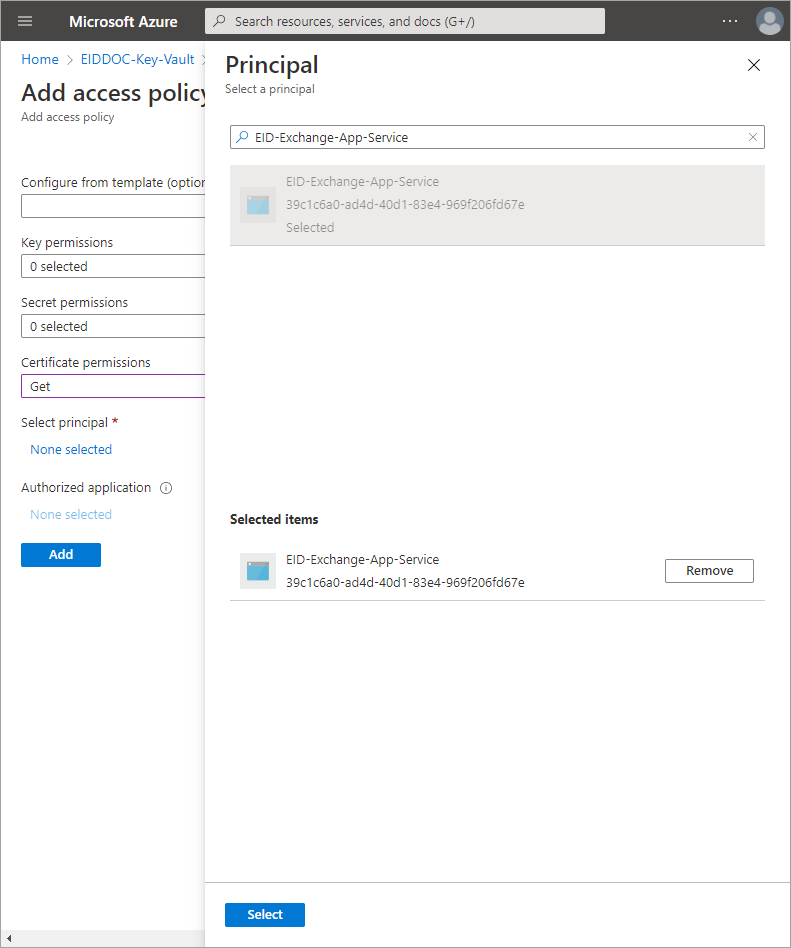Clear the principal search box text

753,137
